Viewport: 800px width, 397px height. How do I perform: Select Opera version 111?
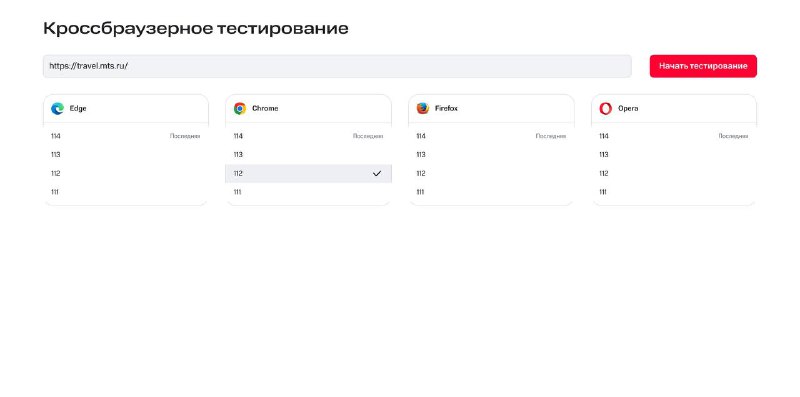pyautogui.click(x=674, y=192)
